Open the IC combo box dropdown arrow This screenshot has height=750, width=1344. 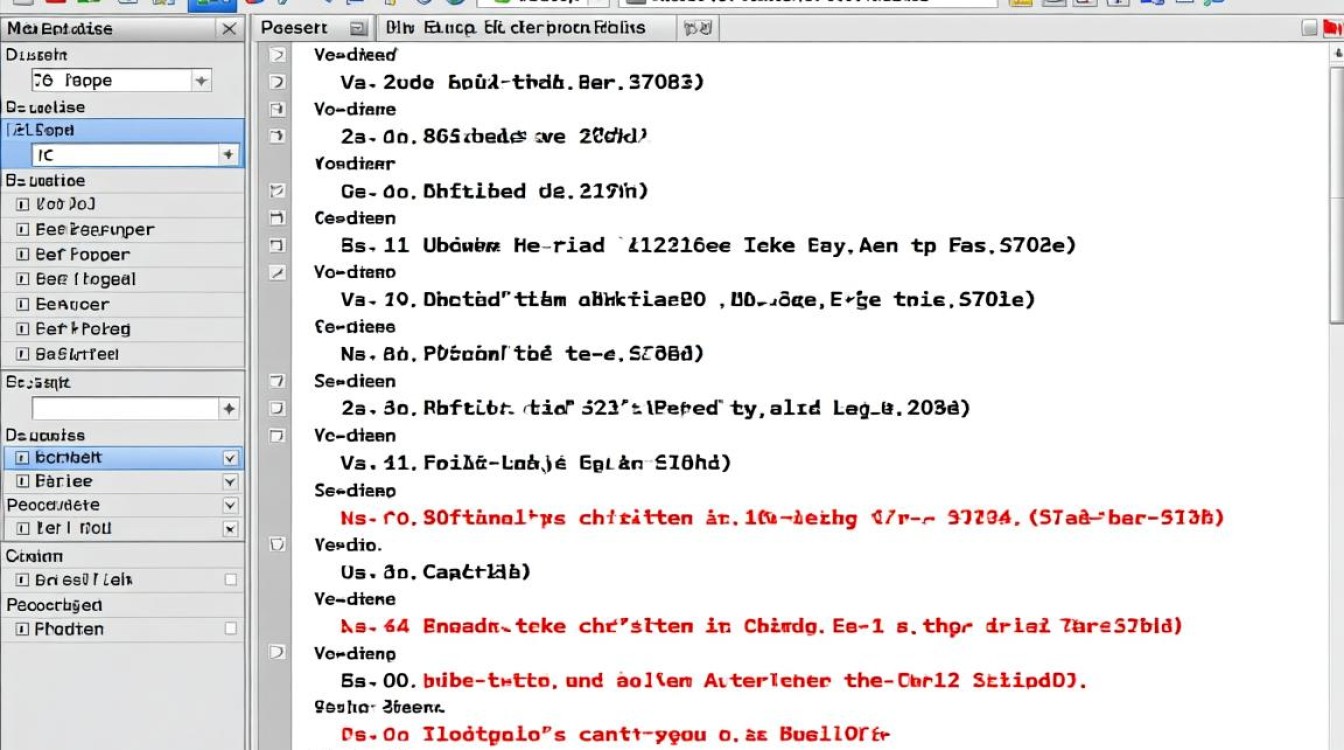point(228,155)
